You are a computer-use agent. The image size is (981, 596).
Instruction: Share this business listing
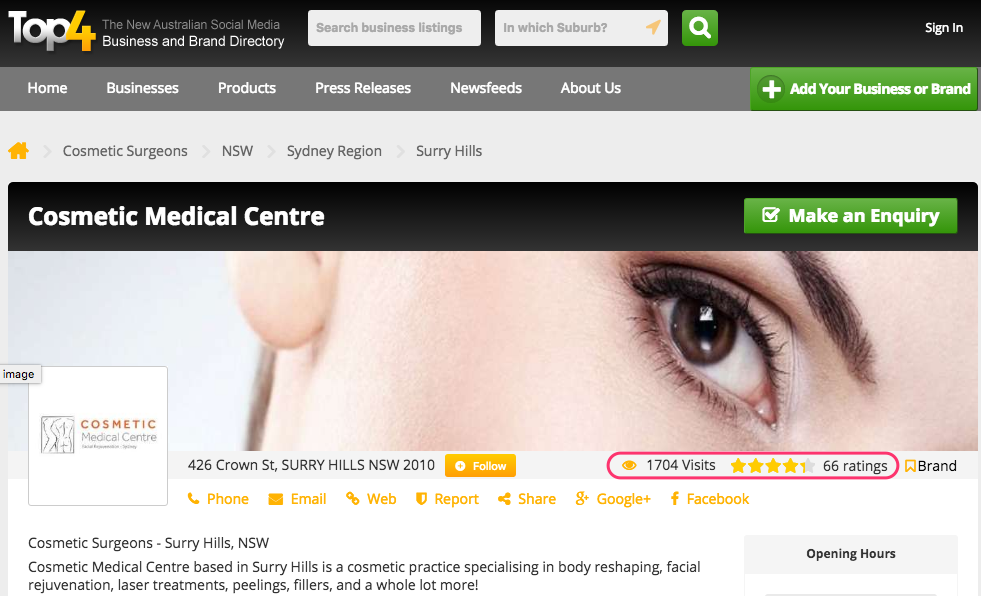pyautogui.click(x=527, y=499)
